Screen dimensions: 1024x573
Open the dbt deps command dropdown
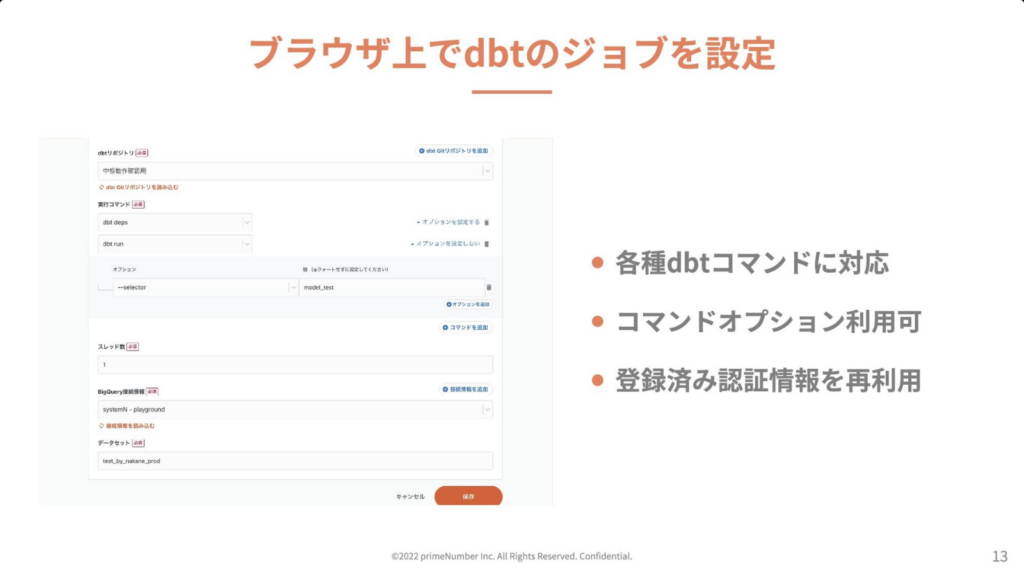pyautogui.click(x=246, y=222)
